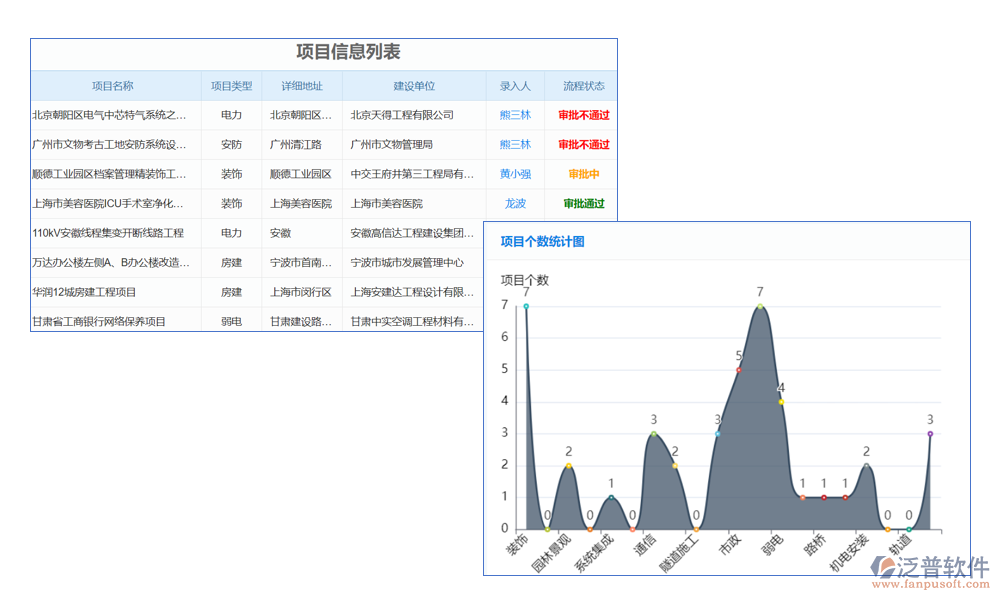Click the 流程状态 column header
The width and height of the screenshot is (1000, 600).
tap(583, 86)
